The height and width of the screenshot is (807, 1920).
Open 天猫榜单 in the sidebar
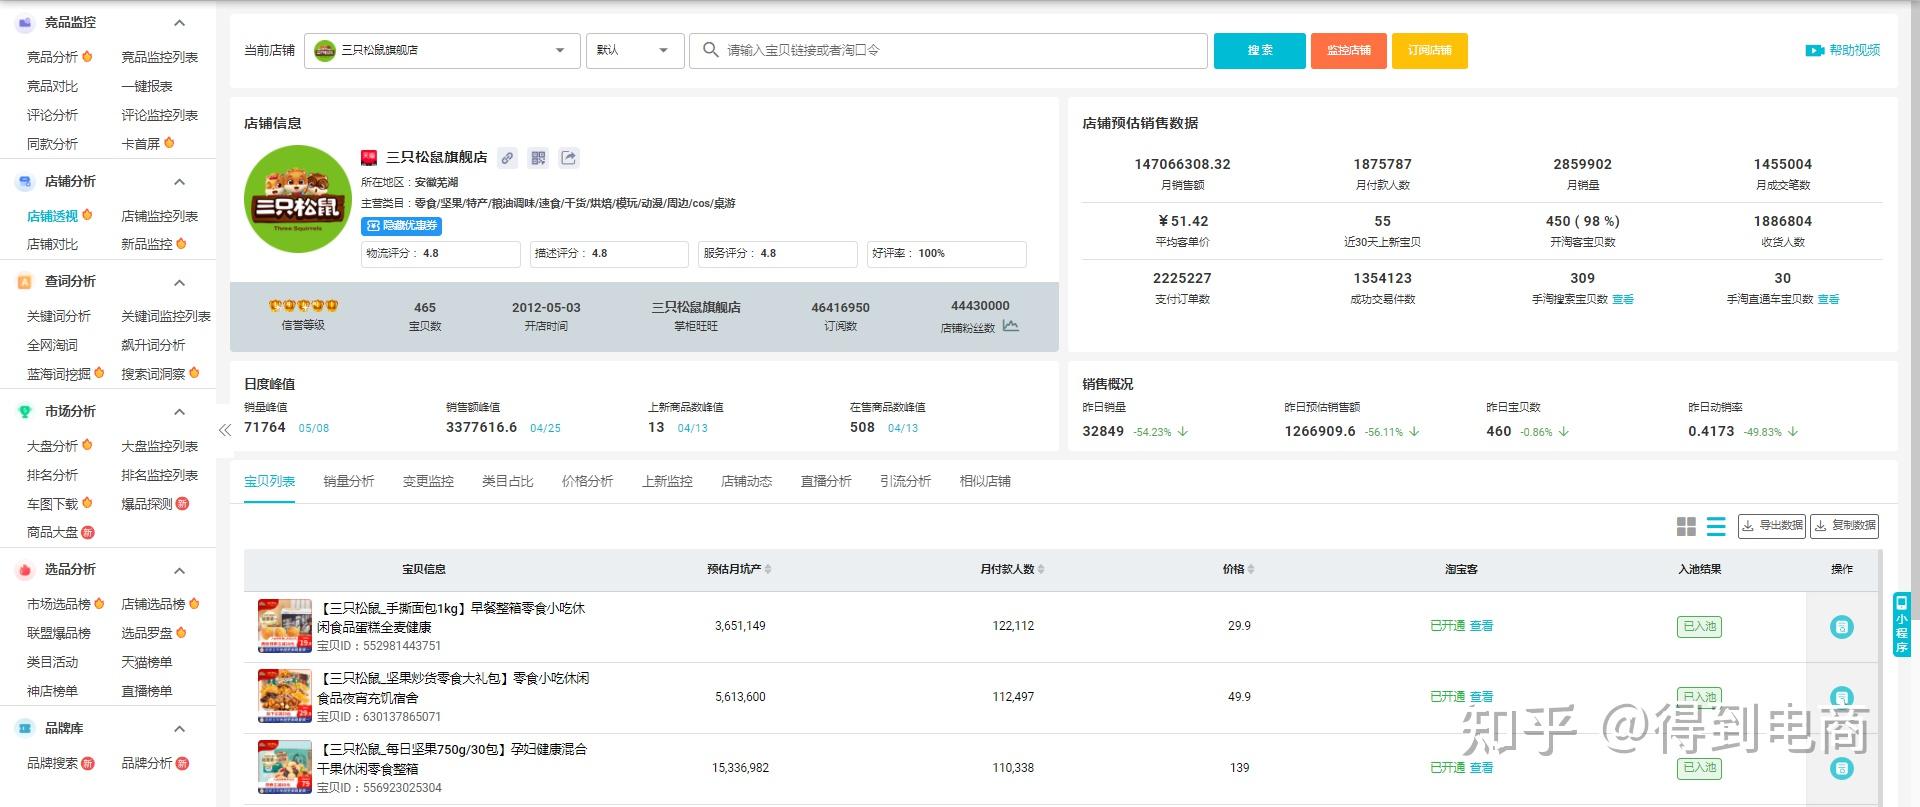[x=147, y=662]
